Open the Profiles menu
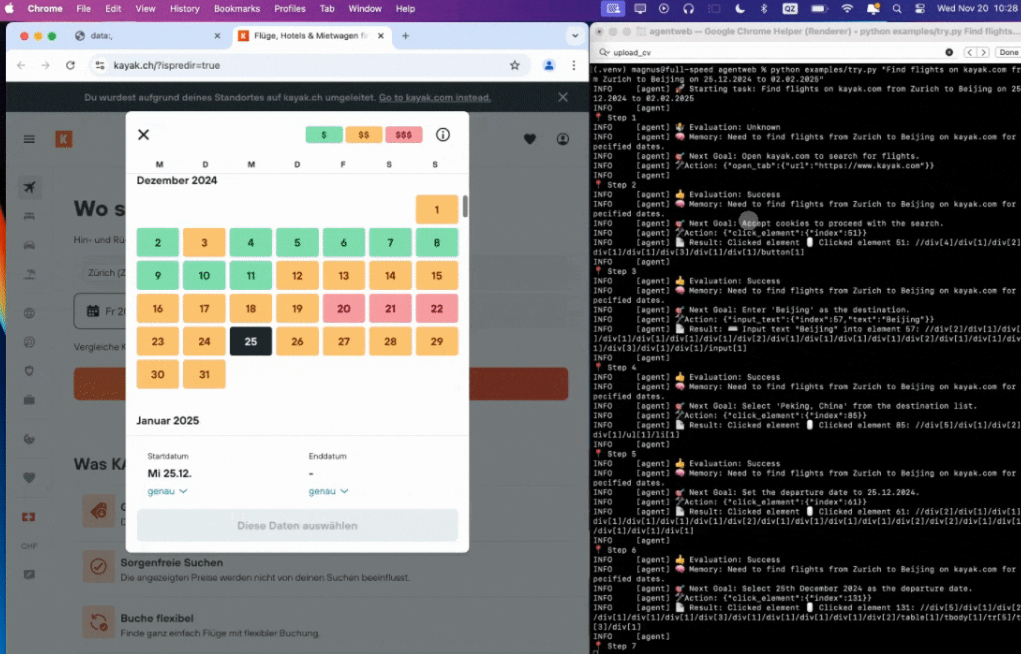 click(290, 8)
